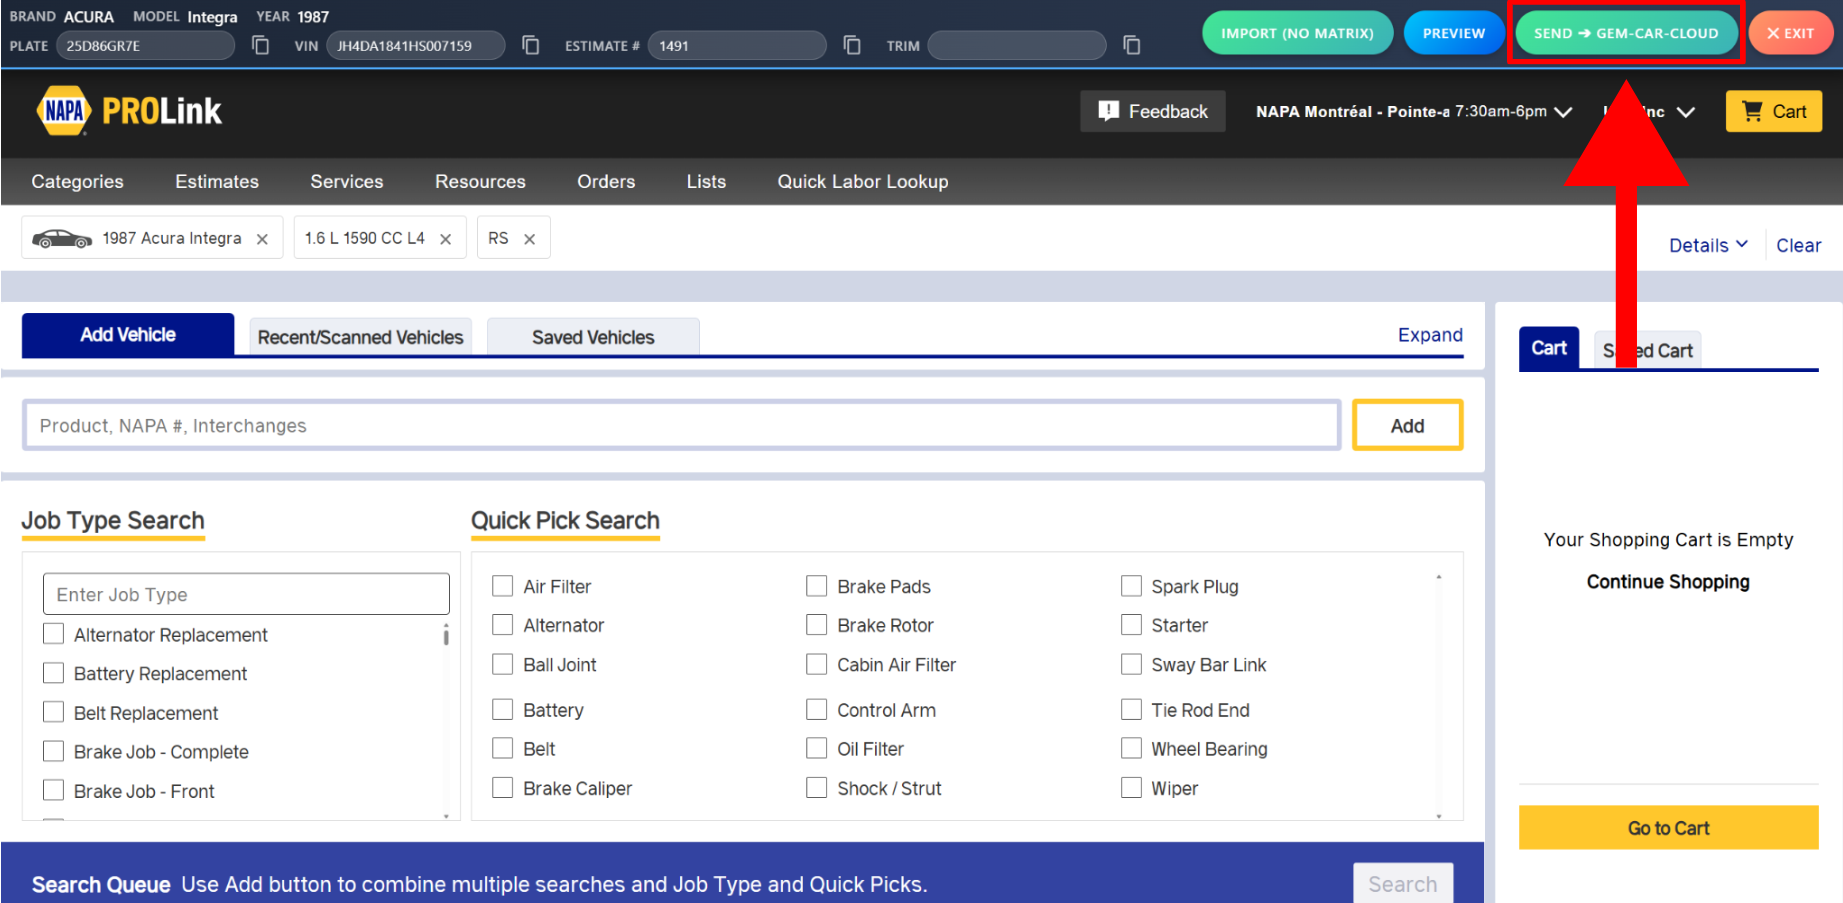
Task: Go to the Orders menu
Action: coord(606,181)
